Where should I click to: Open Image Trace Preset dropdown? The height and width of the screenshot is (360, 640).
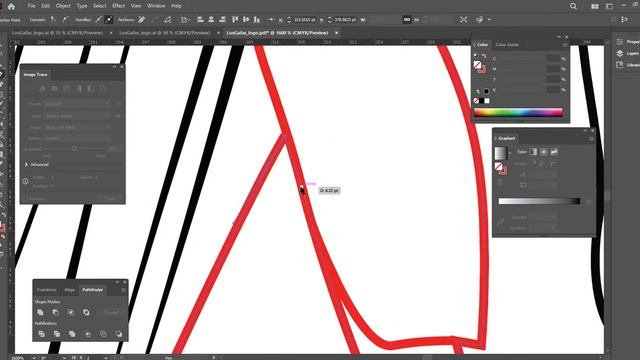[x=76, y=104]
